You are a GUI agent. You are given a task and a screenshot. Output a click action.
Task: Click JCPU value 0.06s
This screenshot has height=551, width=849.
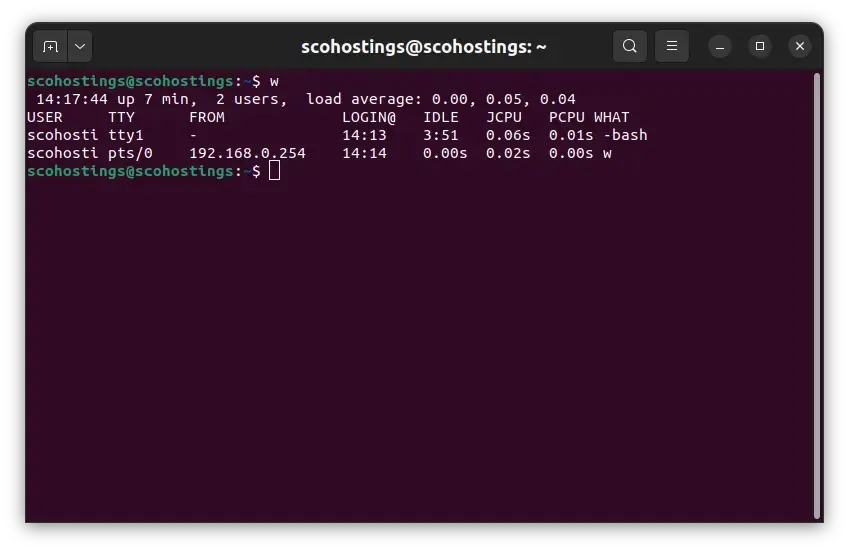point(508,135)
